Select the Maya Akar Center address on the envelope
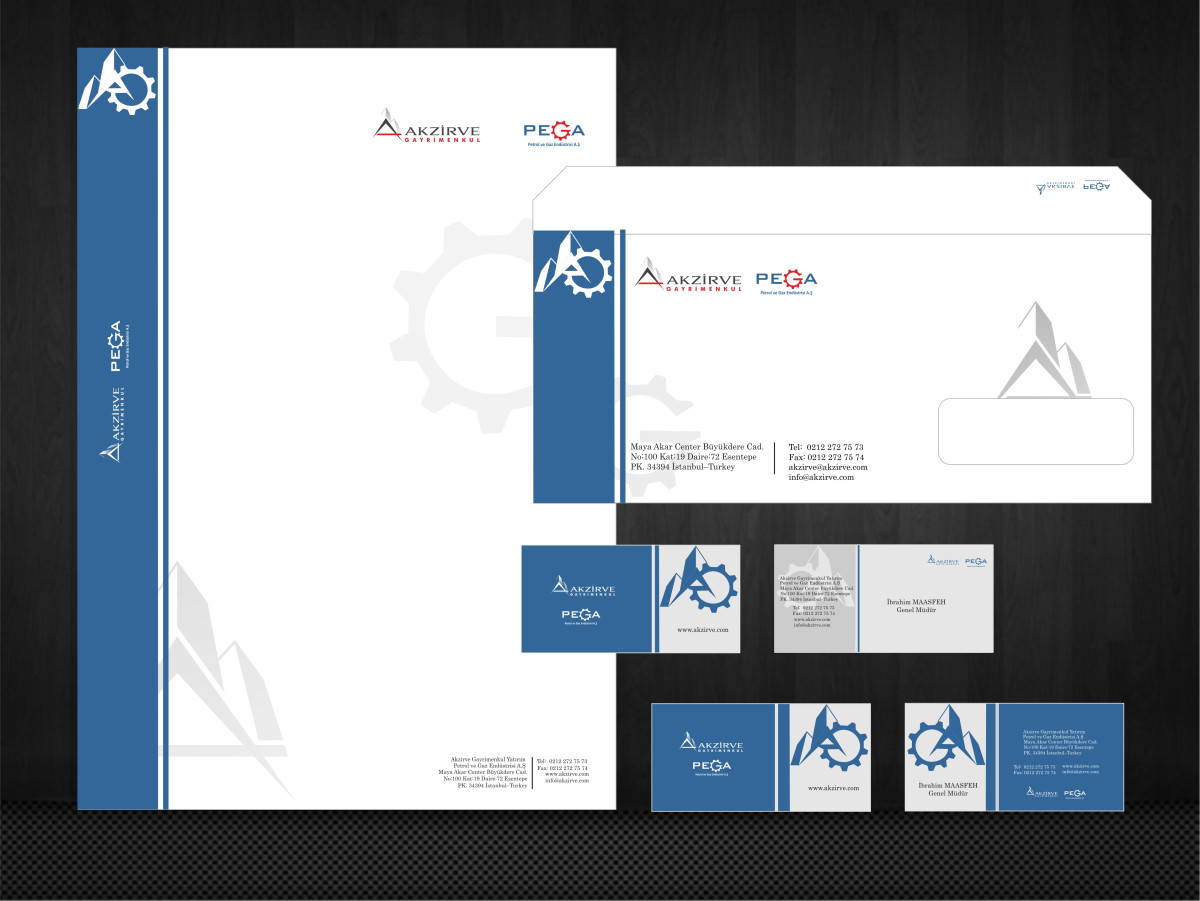Screen dimensions: 1200x901 (697, 457)
